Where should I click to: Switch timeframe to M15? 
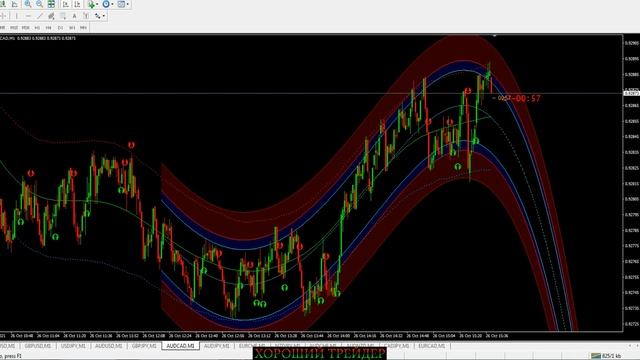[x=14, y=28]
